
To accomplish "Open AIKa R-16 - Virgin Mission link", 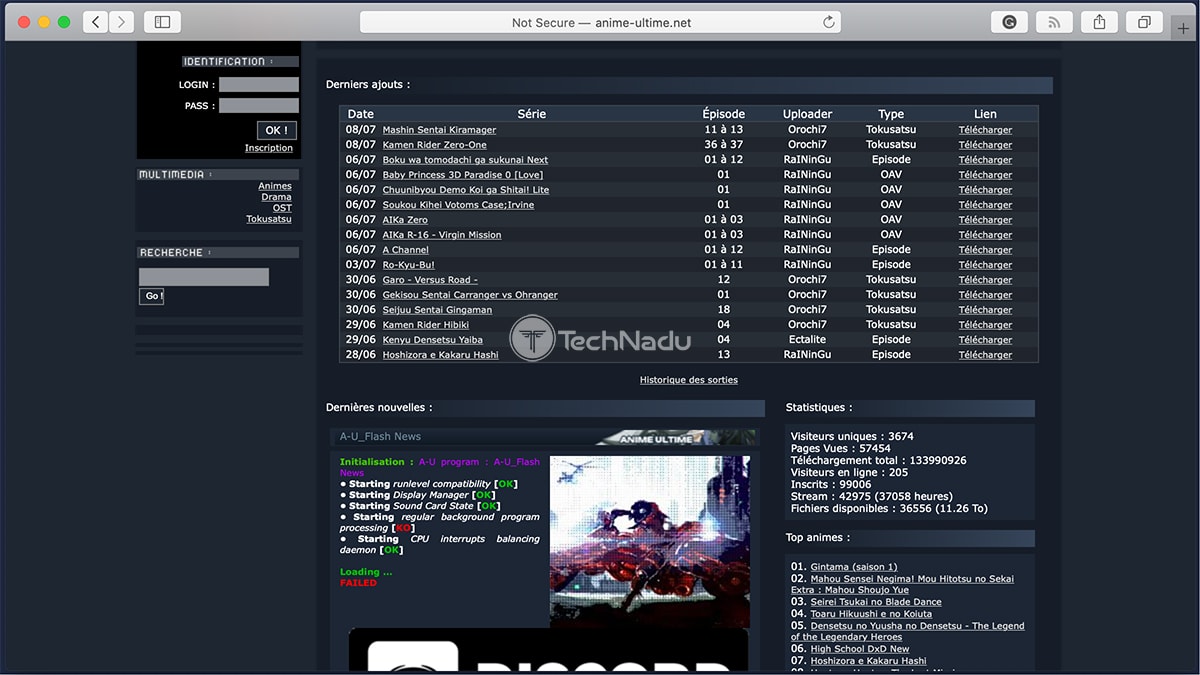I will [x=442, y=235].
